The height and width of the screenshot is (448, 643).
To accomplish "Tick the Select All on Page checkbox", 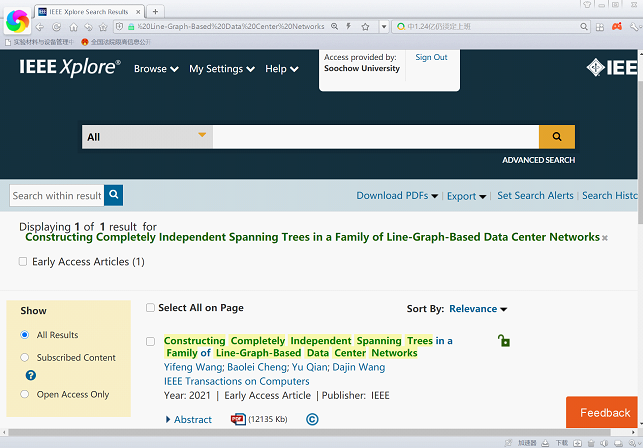I will [151, 308].
